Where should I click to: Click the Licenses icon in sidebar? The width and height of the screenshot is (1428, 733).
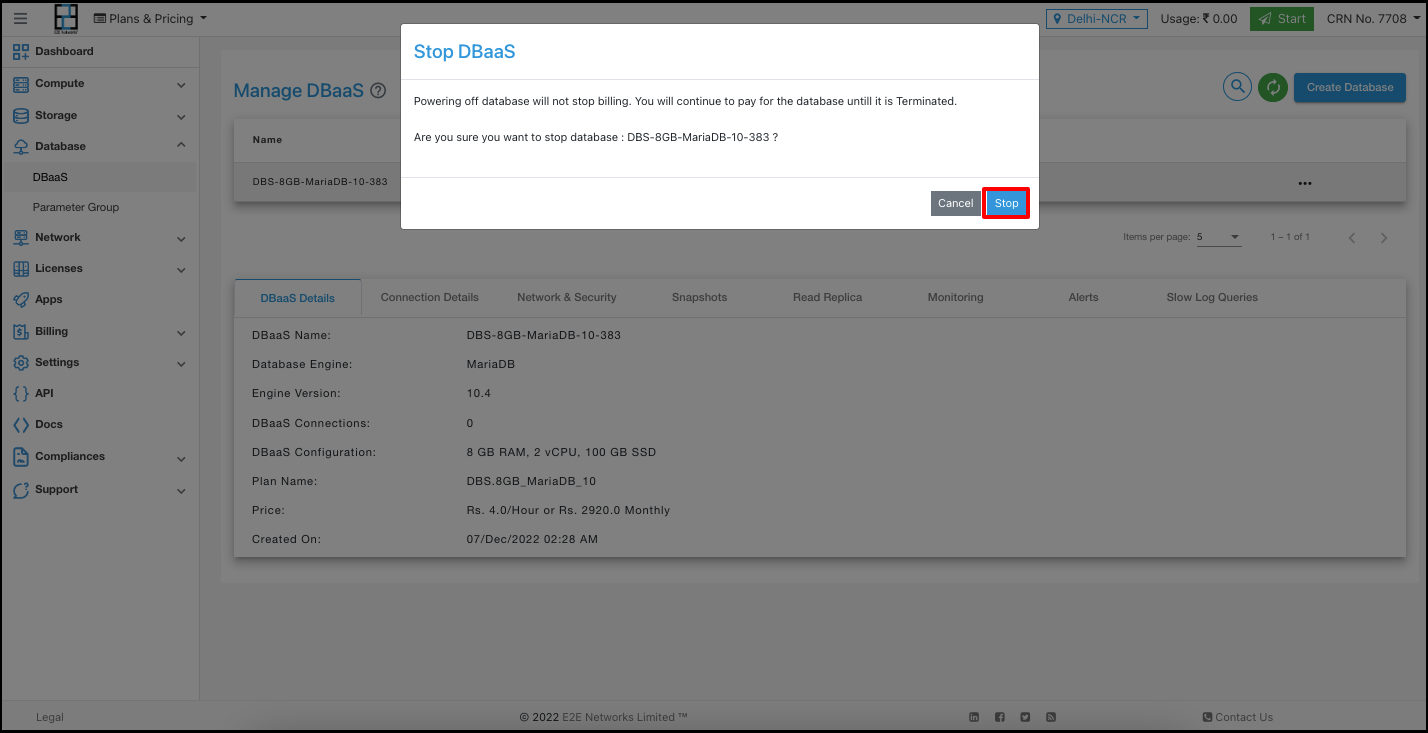point(21,269)
